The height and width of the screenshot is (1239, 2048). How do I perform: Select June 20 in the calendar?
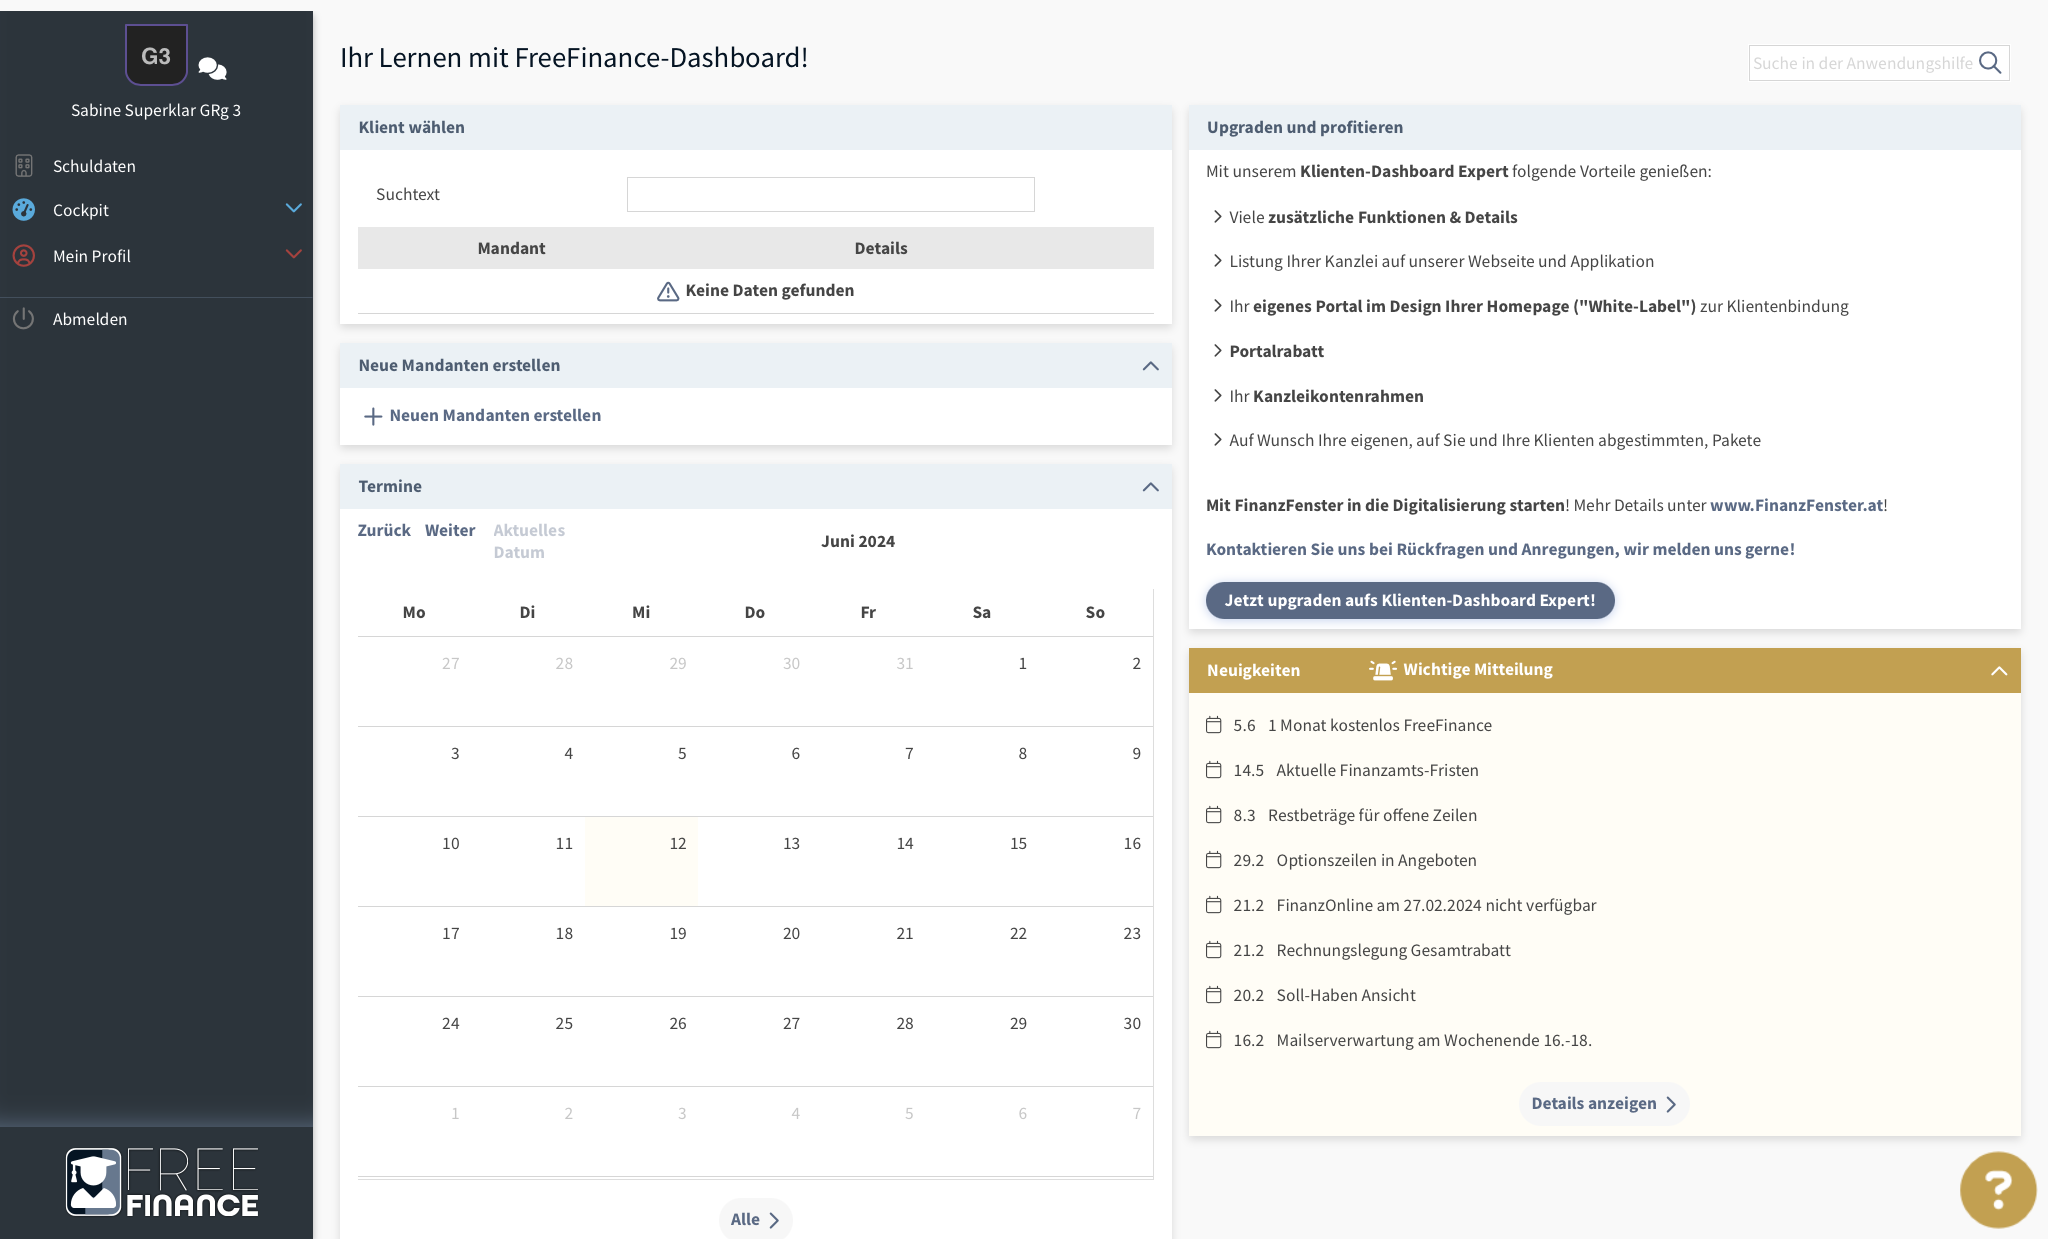coord(755,951)
